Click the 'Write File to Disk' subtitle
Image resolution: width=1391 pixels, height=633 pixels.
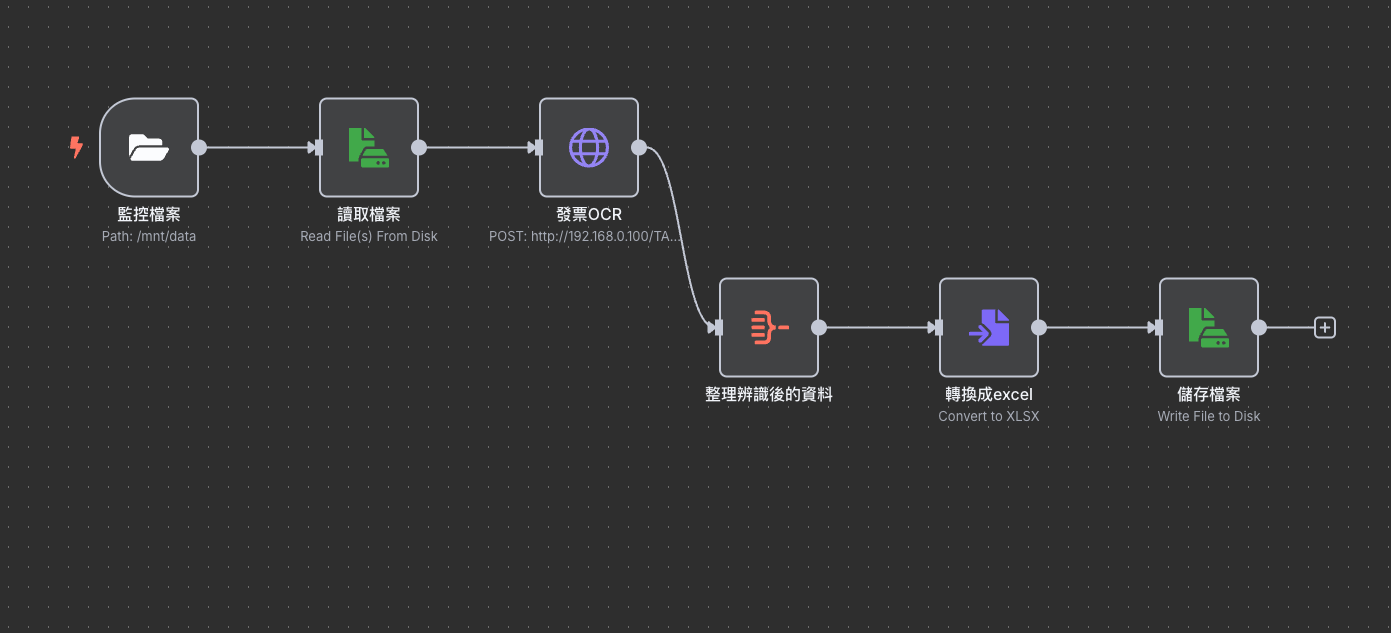tap(1208, 416)
